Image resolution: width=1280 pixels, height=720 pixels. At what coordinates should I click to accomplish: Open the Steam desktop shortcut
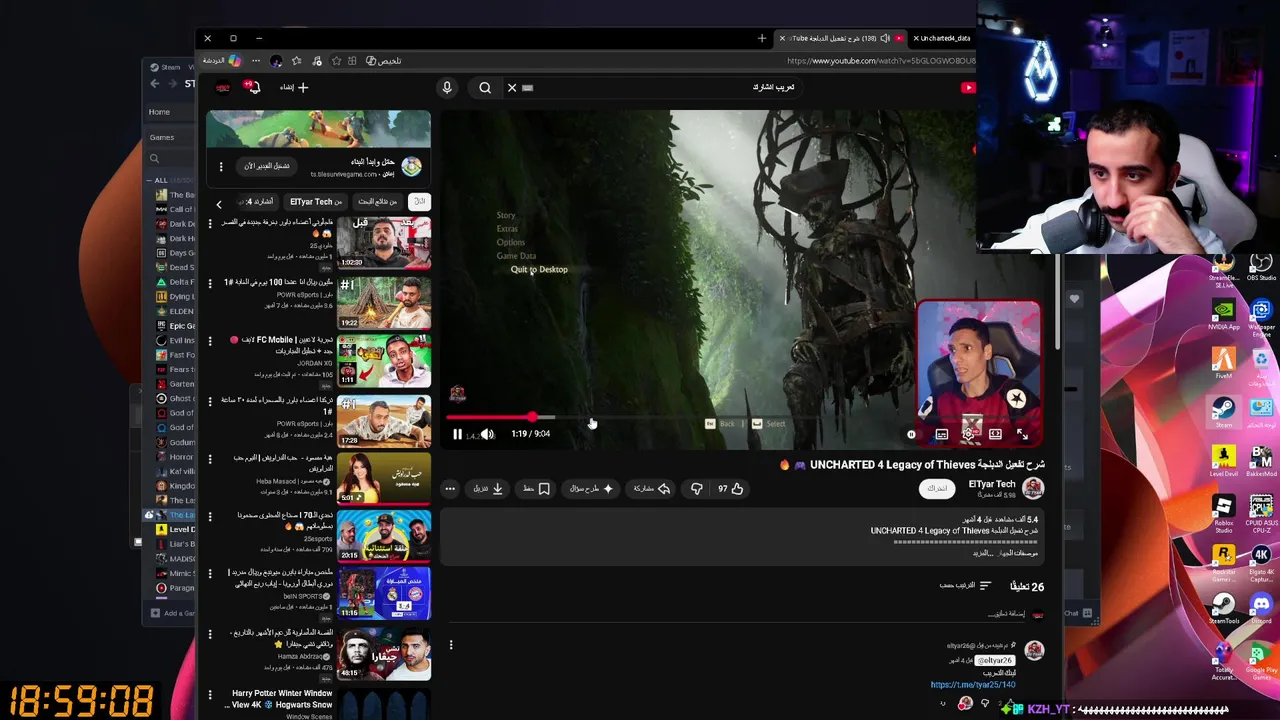pos(1224,411)
